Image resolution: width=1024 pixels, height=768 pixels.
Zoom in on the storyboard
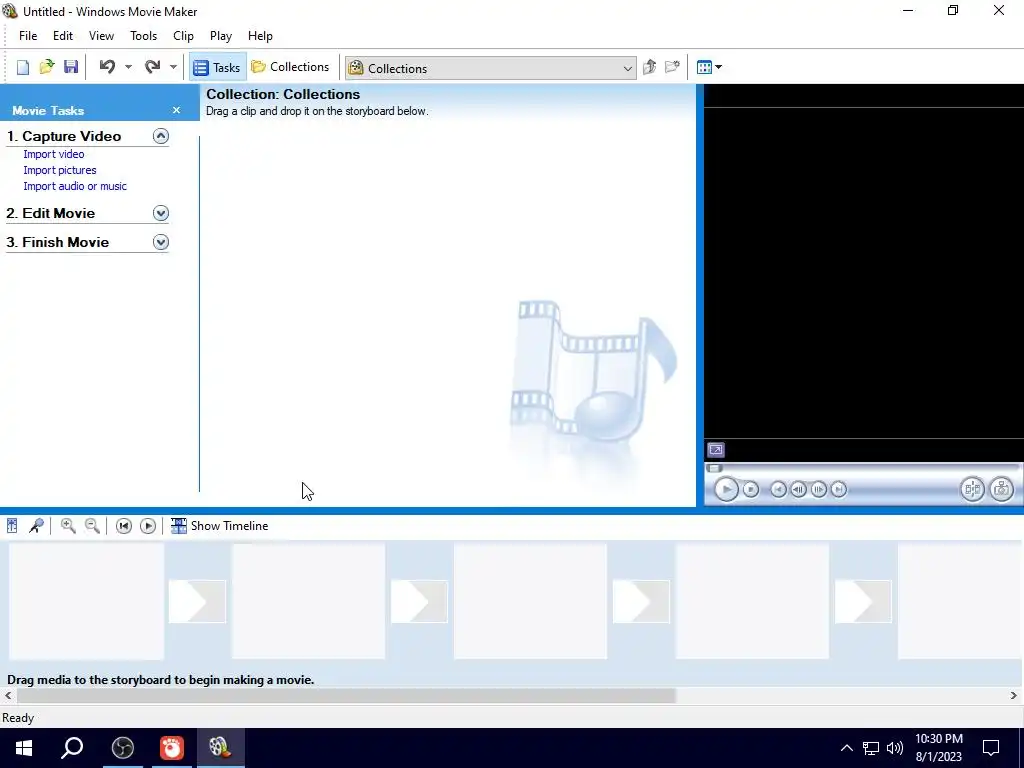68,526
